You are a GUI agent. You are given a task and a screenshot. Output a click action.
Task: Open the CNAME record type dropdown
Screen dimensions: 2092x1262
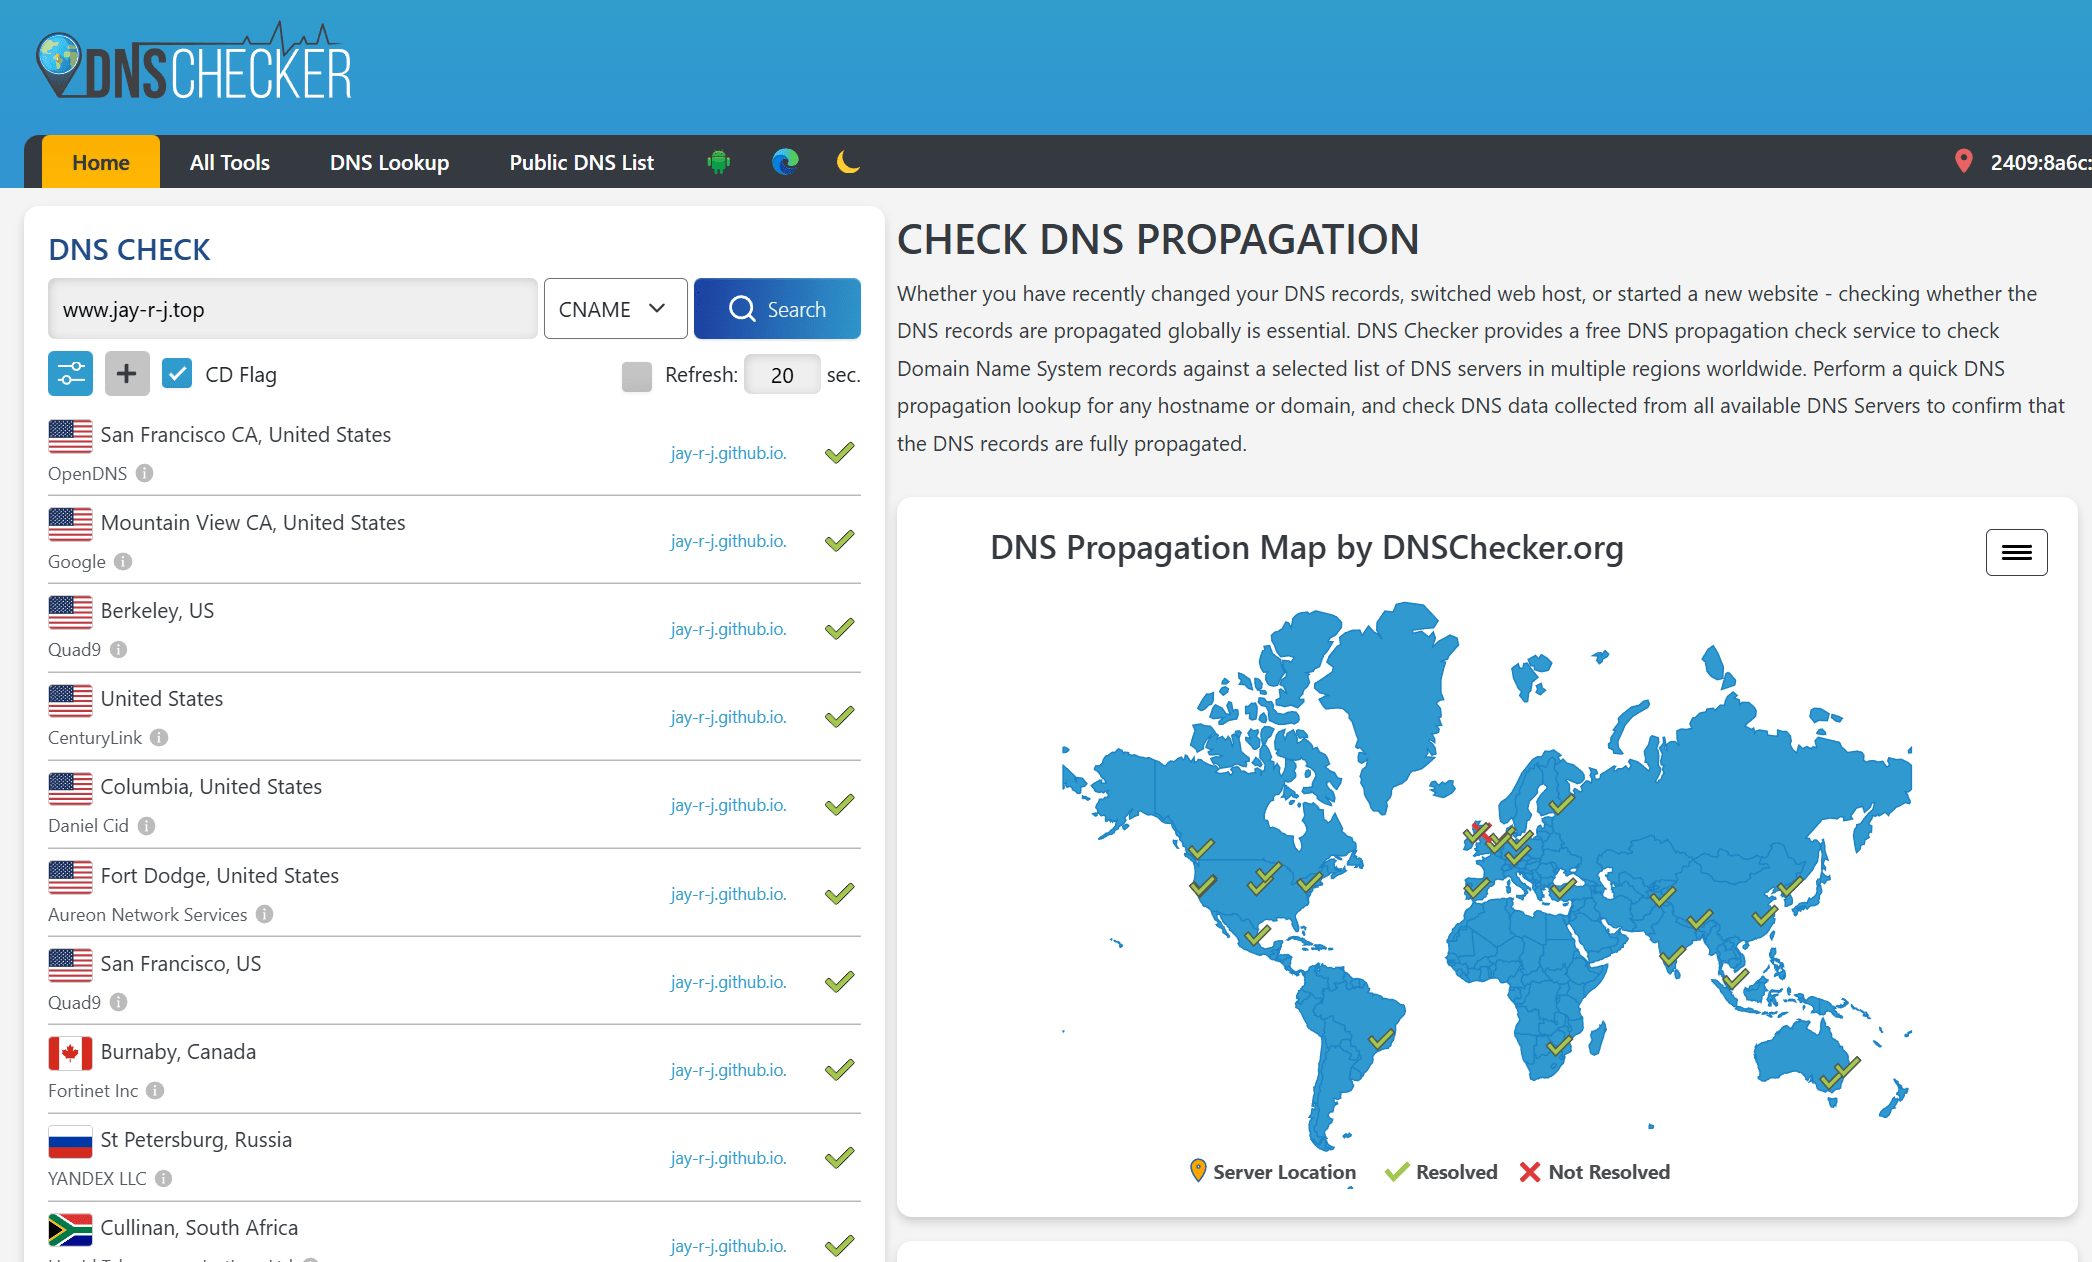614,309
